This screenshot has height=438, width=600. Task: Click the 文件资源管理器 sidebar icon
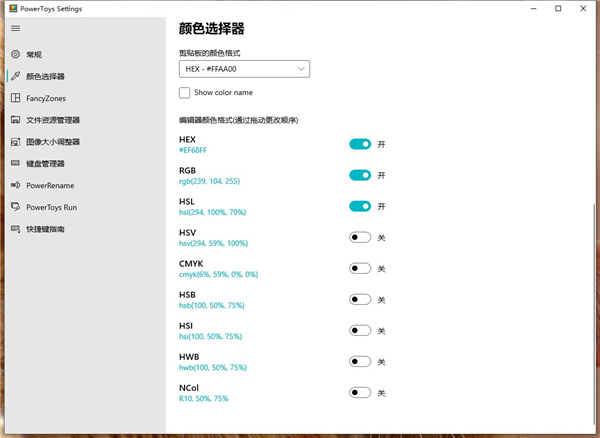pos(15,120)
